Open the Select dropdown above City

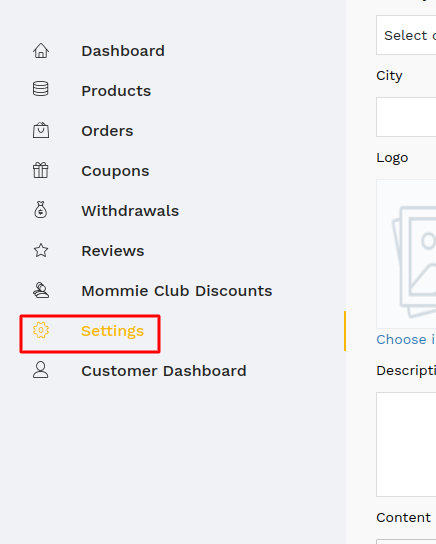coord(406,35)
